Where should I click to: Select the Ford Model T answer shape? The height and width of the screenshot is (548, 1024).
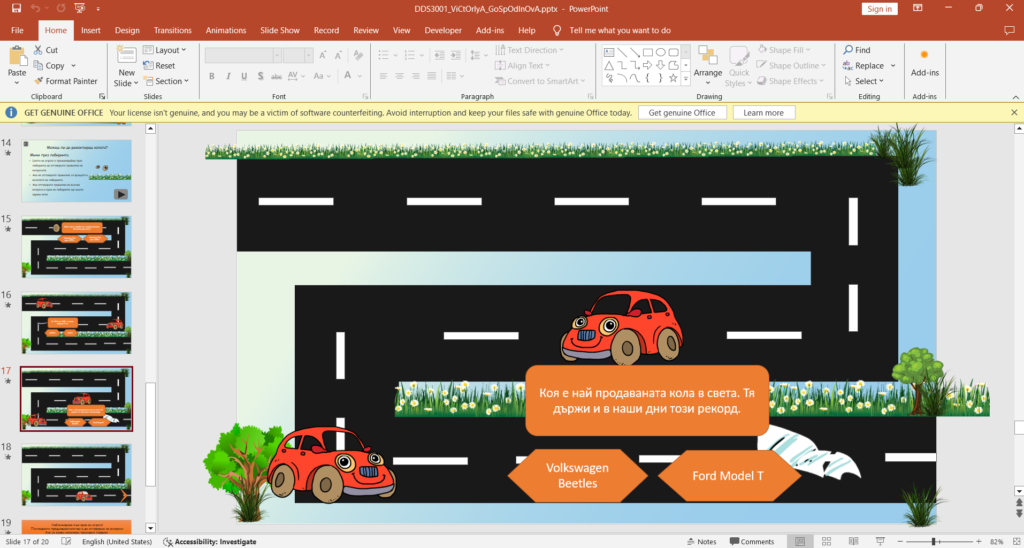pyautogui.click(x=729, y=475)
